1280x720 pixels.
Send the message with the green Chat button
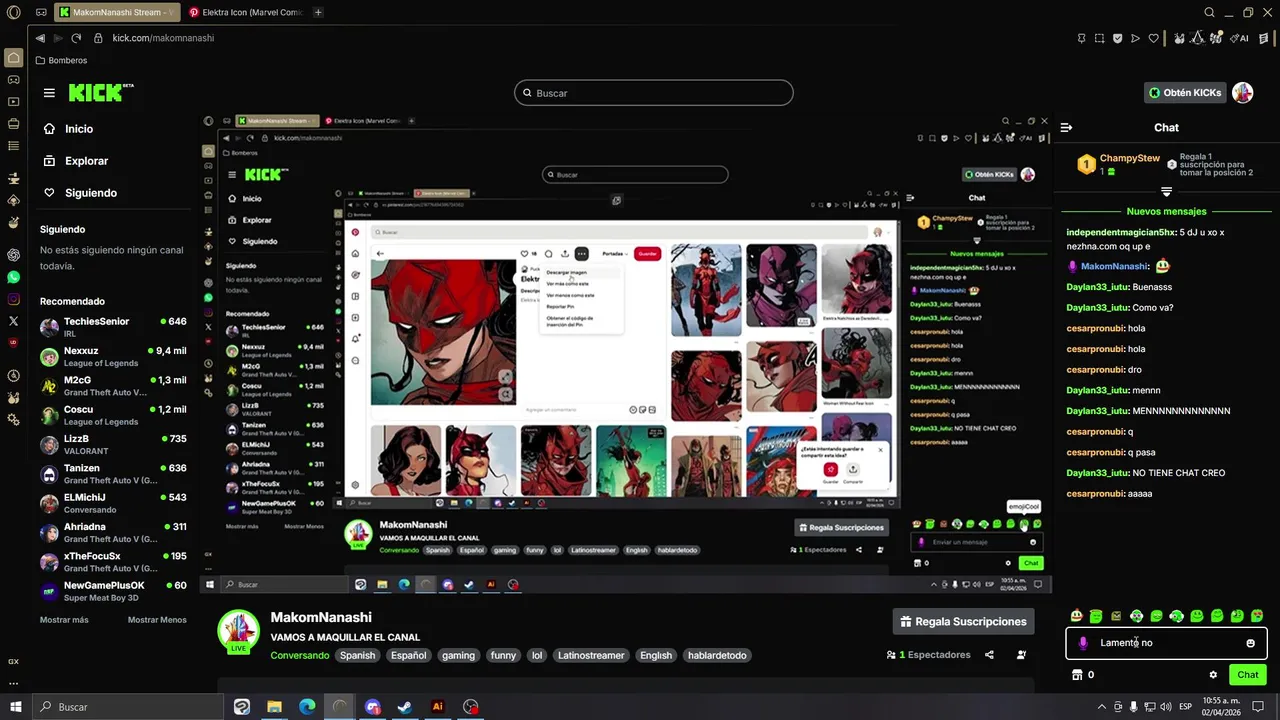(x=1247, y=675)
